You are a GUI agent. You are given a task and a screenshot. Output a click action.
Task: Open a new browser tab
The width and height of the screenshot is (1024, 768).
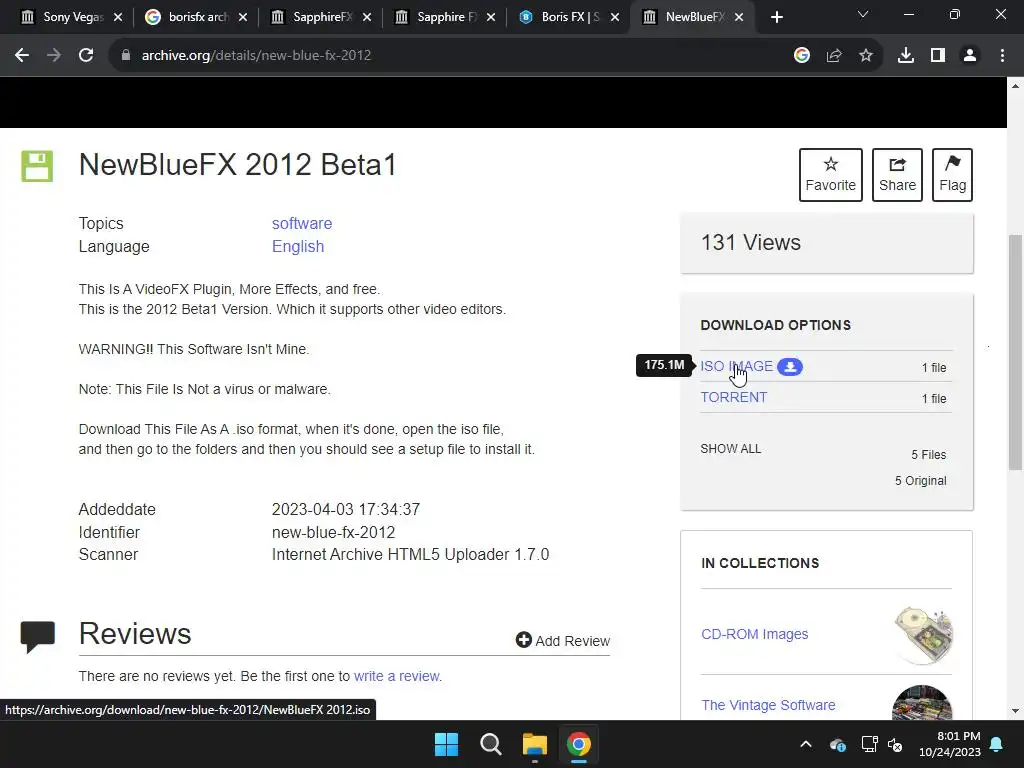click(776, 17)
